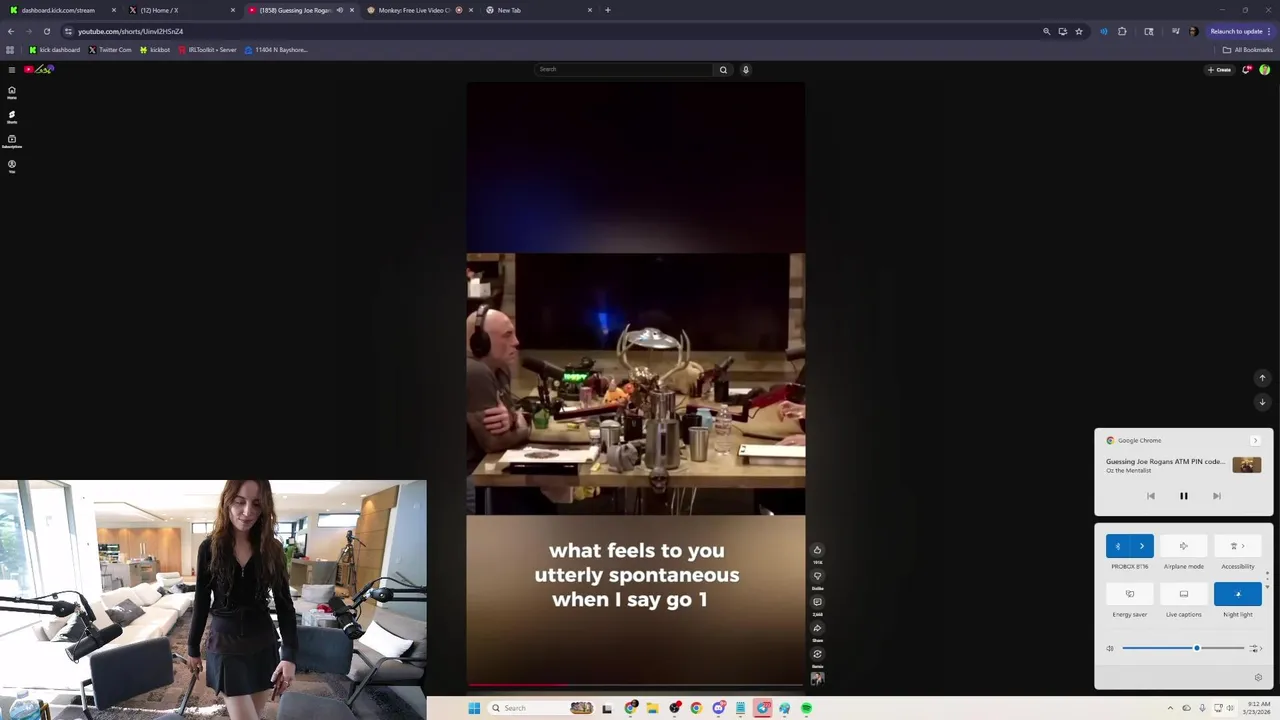Open YouTube notifications bell
This screenshot has height=720, width=1280.
pos(1246,70)
